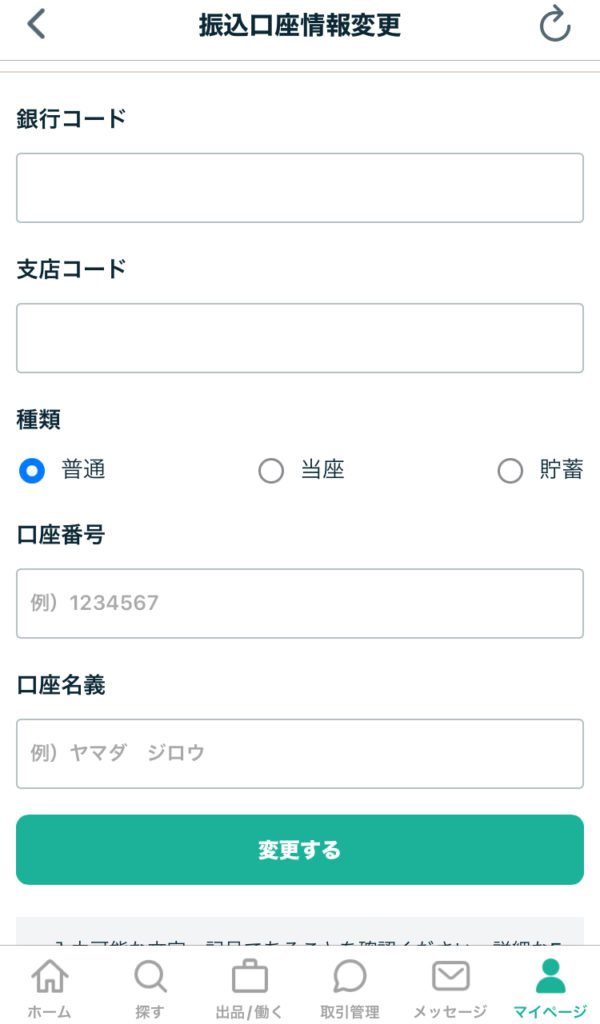Click the 支店コード input field
This screenshot has height=1024, width=600.
299,338
